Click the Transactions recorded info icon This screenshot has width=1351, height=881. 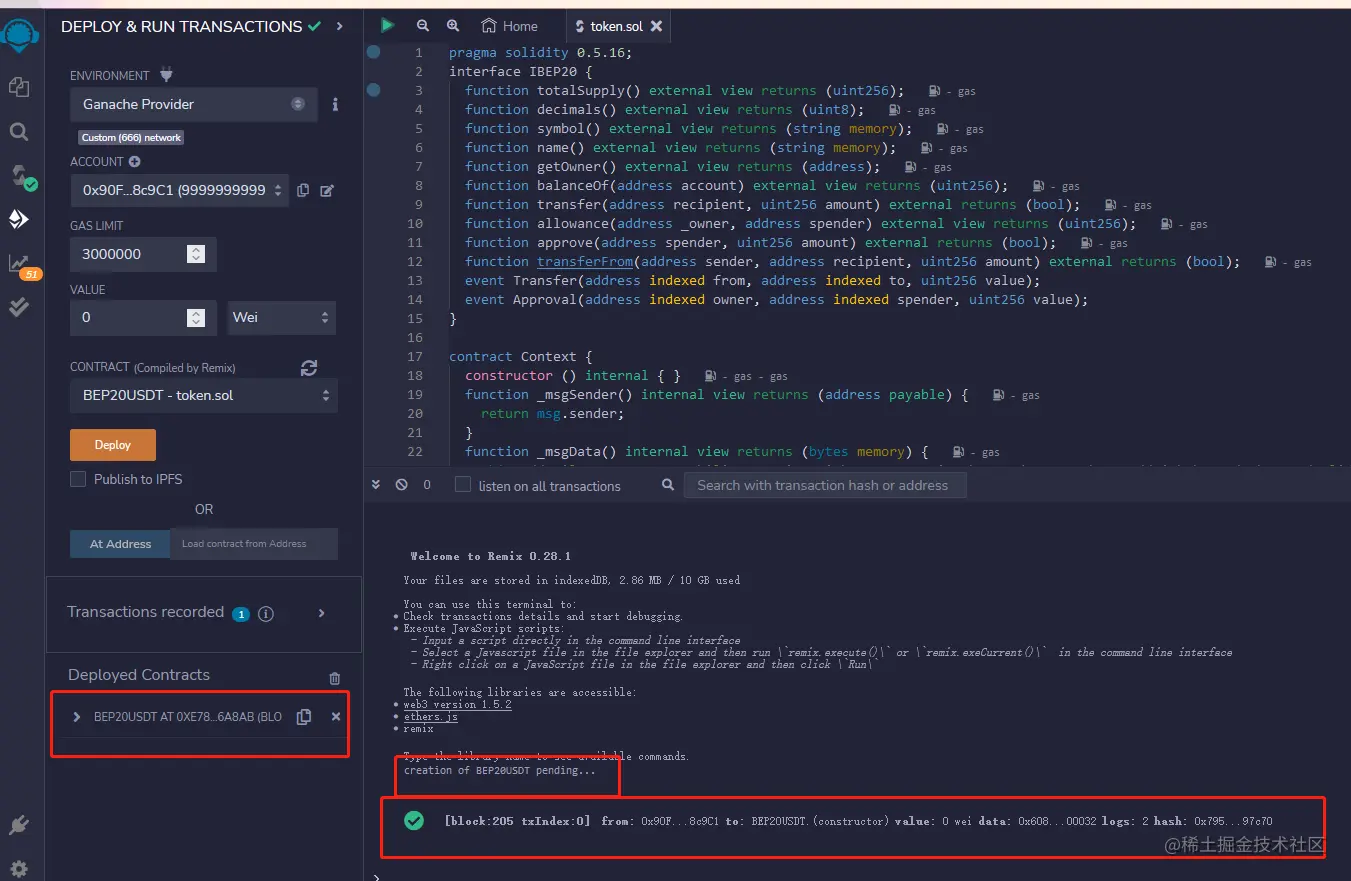266,614
